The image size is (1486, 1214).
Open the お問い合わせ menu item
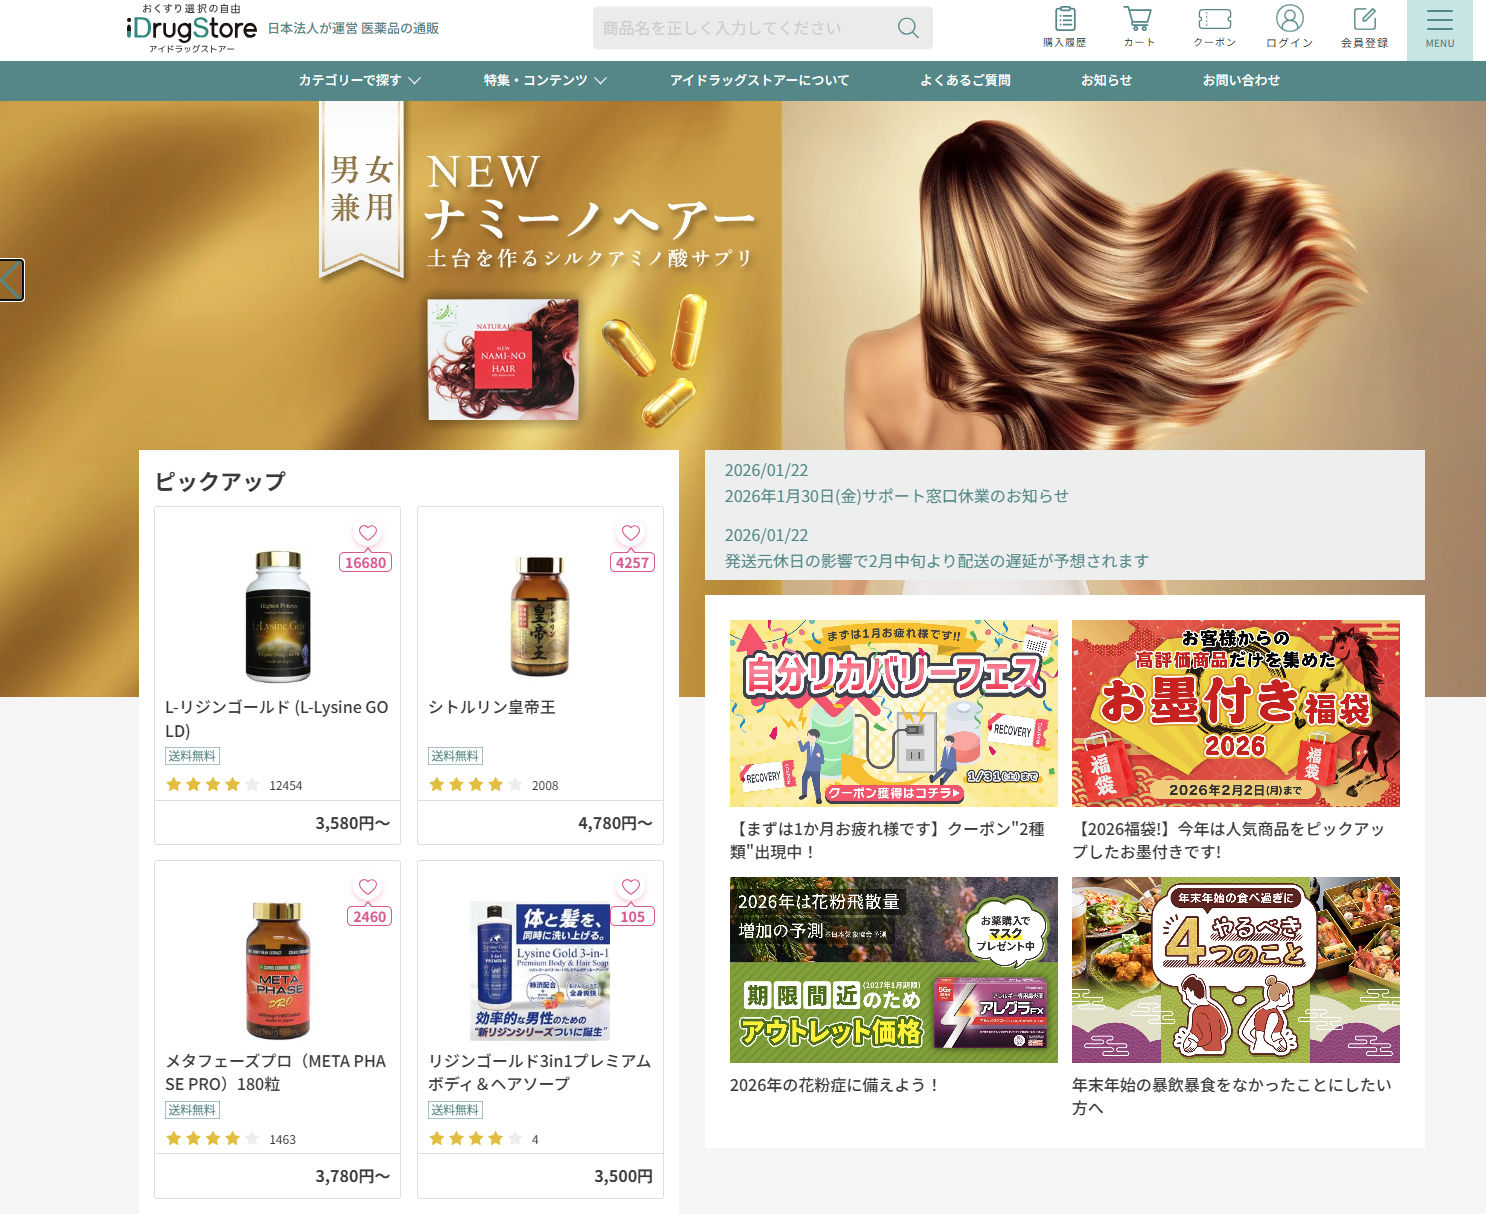click(1241, 80)
